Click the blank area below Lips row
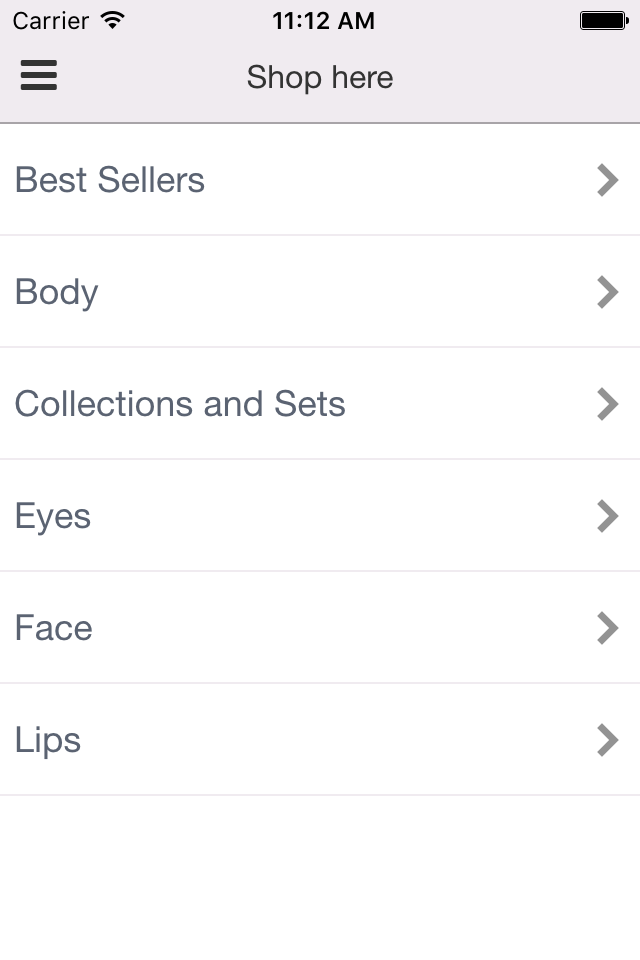The image size is (640, 960). [x=320, y=877]
